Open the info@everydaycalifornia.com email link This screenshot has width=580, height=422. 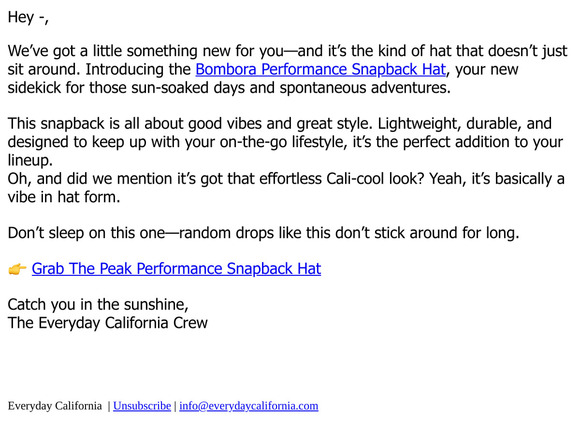249,406
